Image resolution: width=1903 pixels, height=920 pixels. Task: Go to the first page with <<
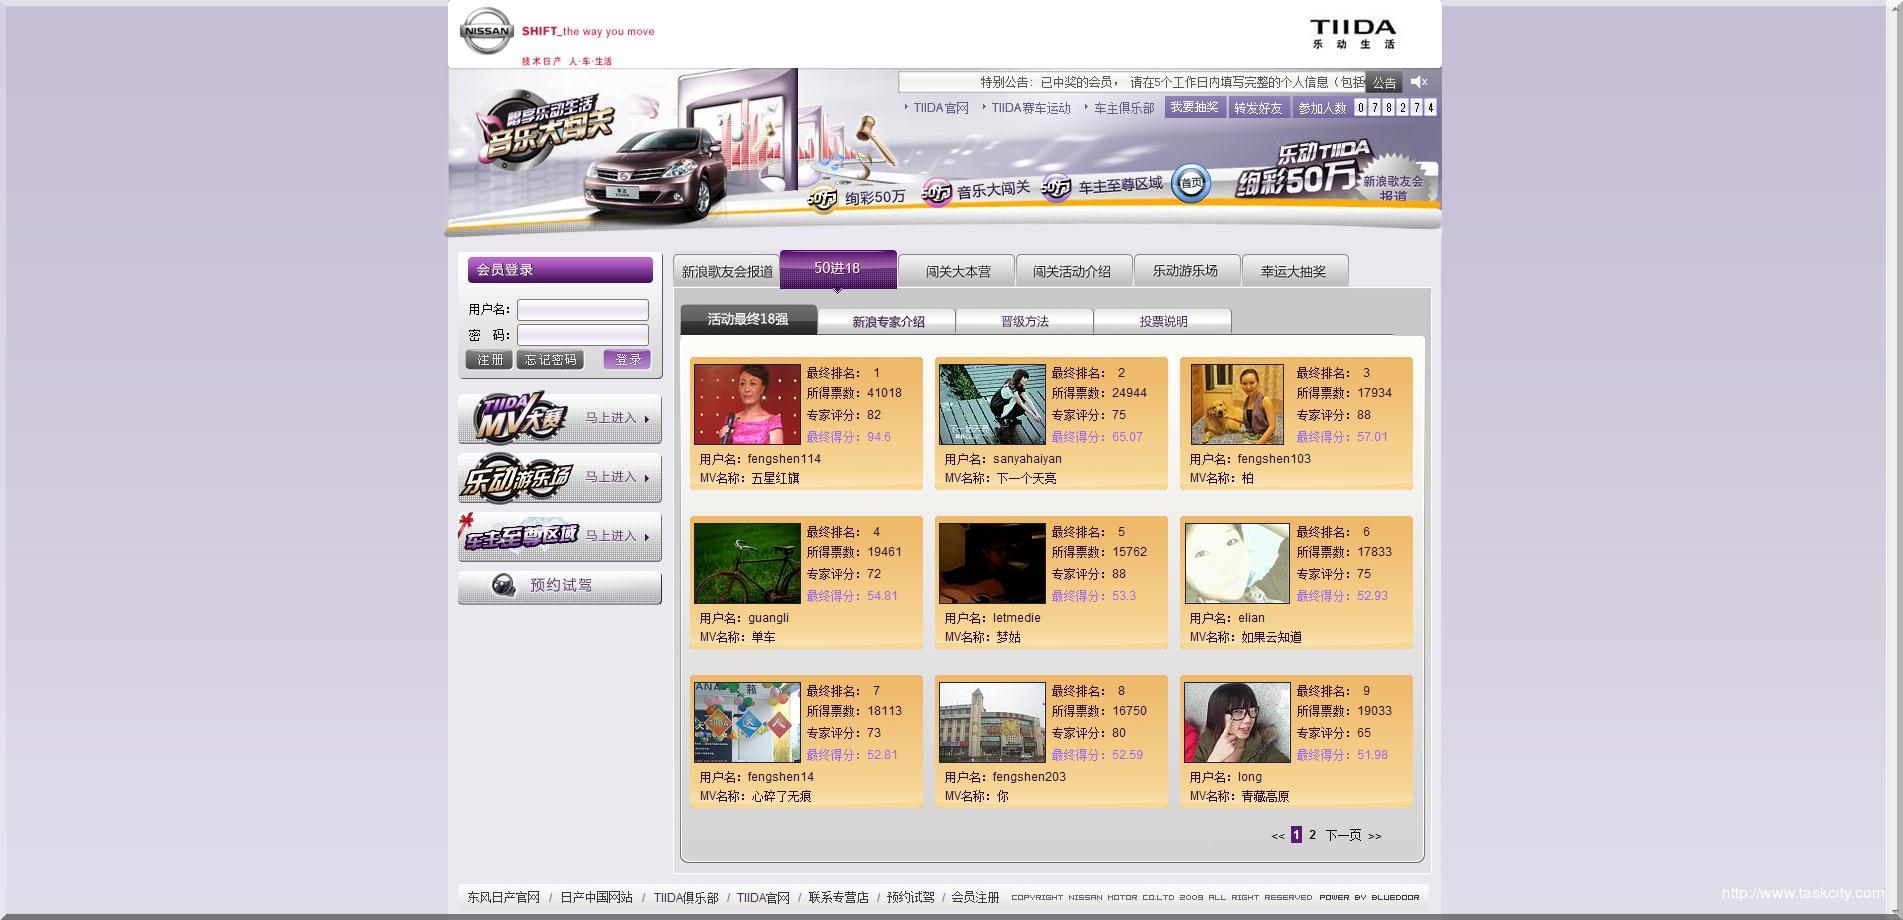[1277, 836]
